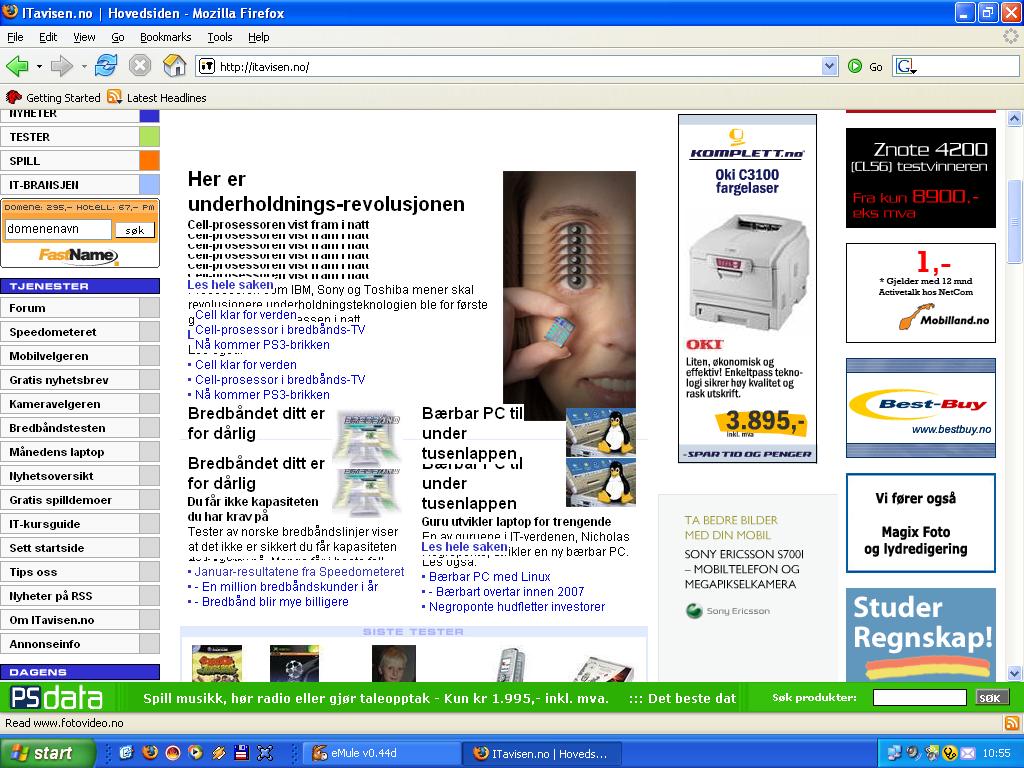Reload the page with the refresh icon
1024x768 pixels.
click(106, 66)
